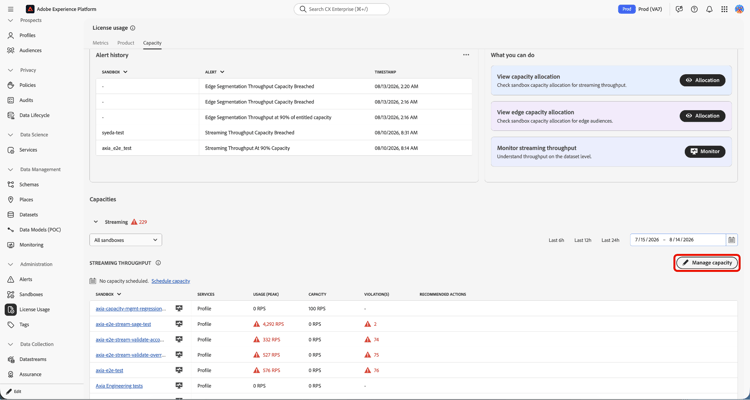This screenshot has height=400, width=750.
Task: Click the Streaming Throughput info icon
Action: point(158,263)
